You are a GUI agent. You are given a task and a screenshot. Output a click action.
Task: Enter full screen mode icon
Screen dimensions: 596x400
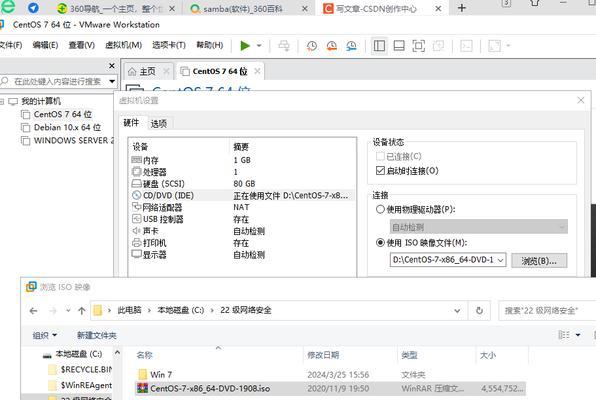click(418, 46)
